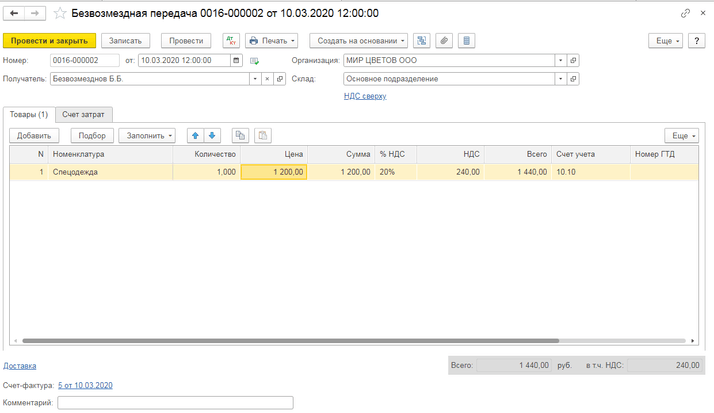Switch to the Счет затрат tab
The image size is (714, 413).
[84, 114]
